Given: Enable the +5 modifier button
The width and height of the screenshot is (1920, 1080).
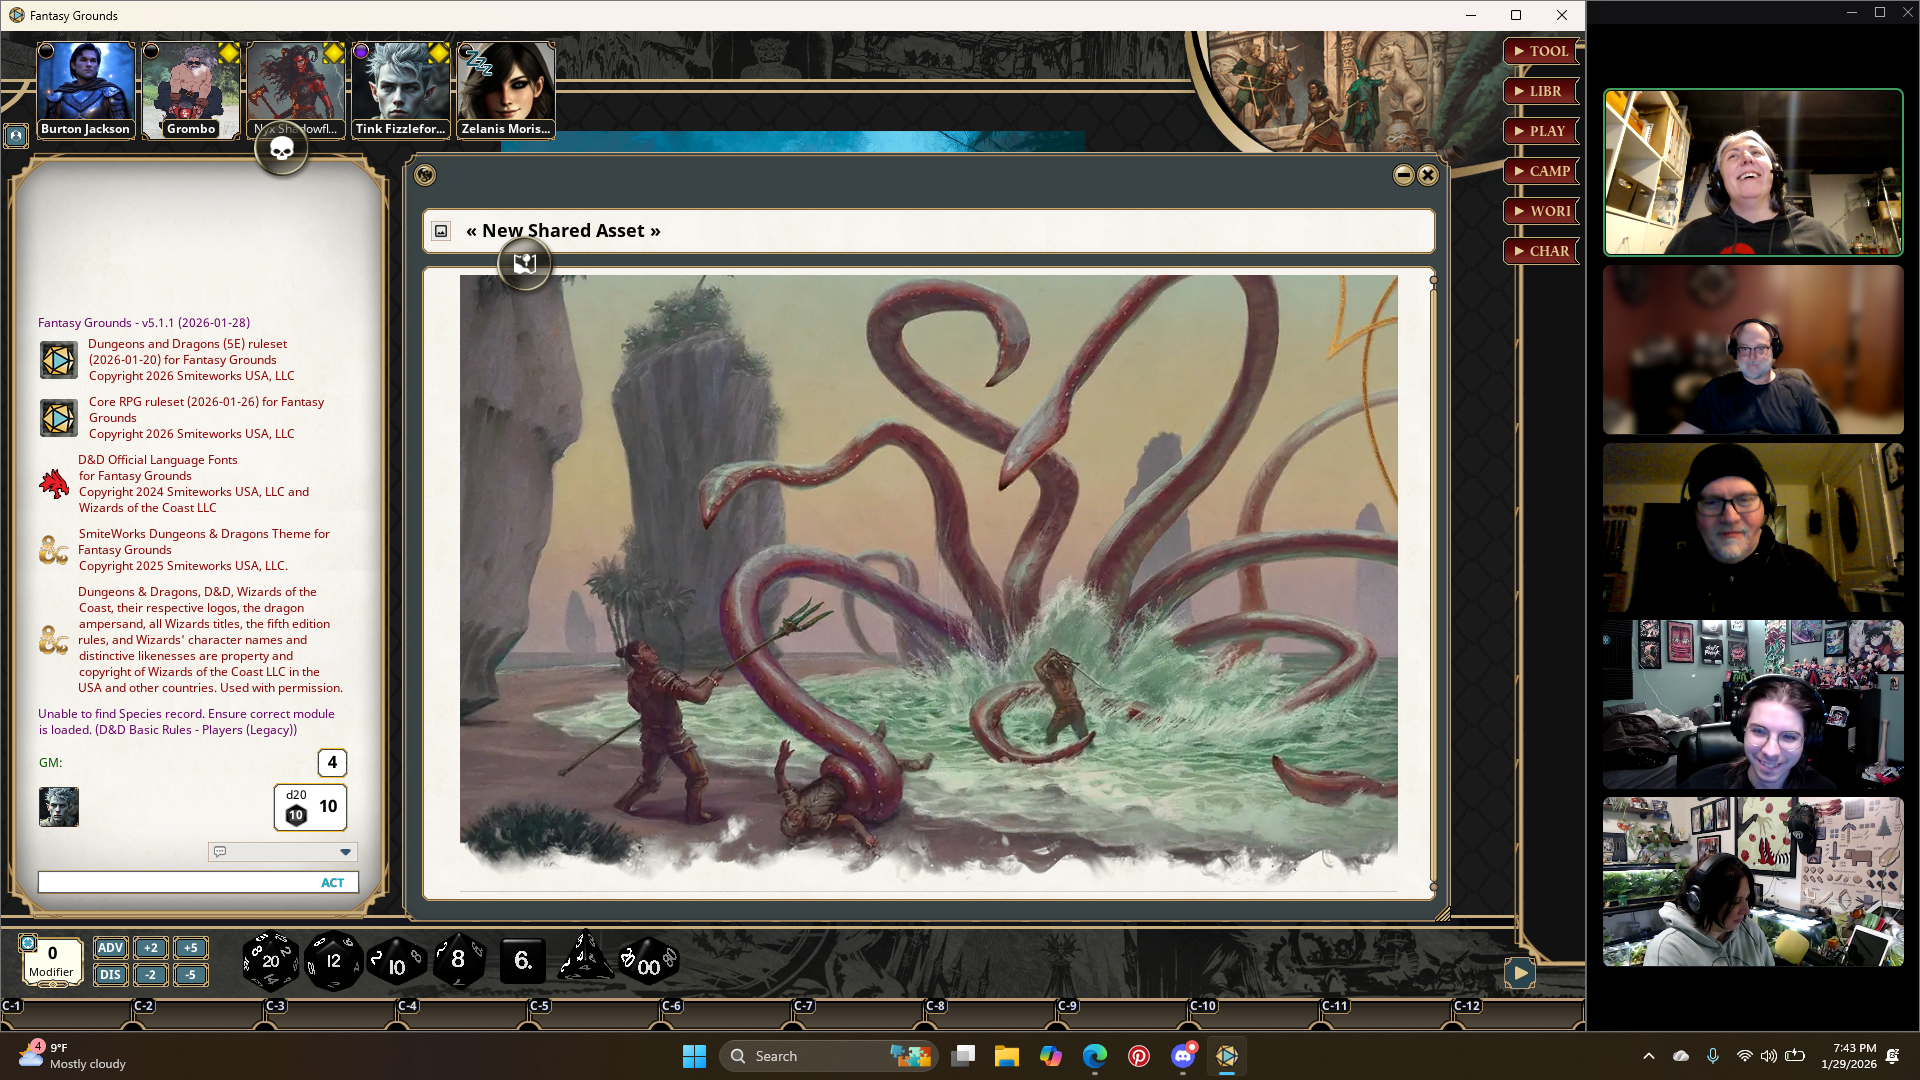Looking at the screenshot, I should pyautogui.click(x=190, y=948).
